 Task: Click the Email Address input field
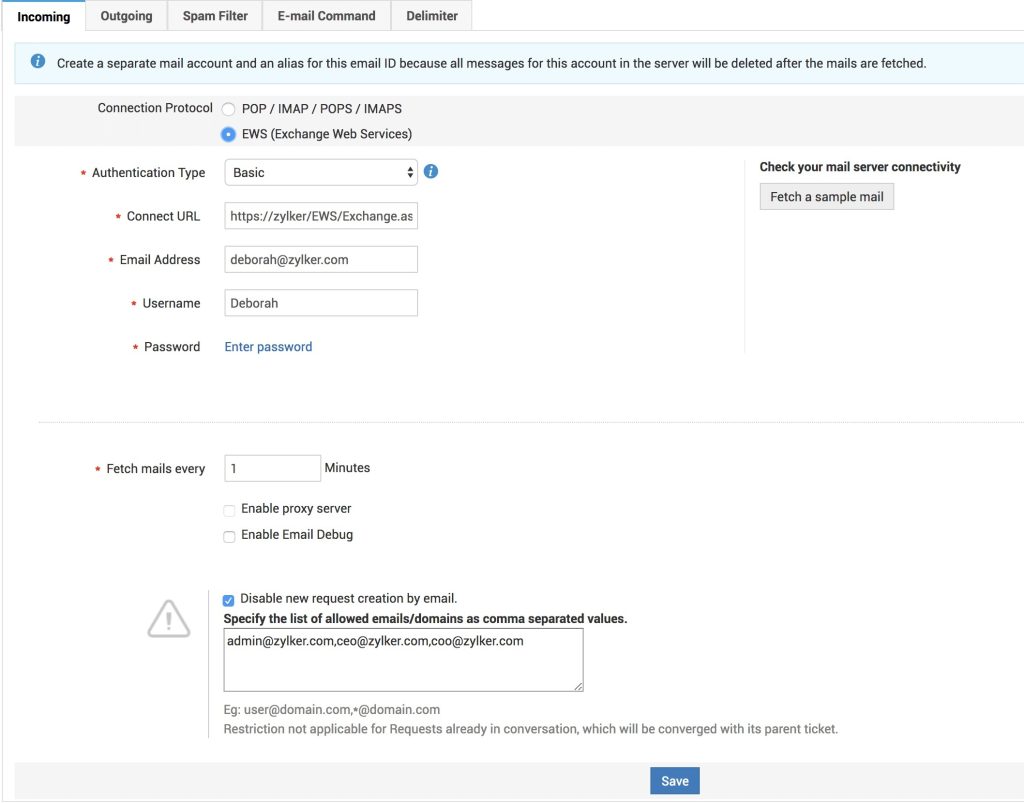tap(321, 259)
